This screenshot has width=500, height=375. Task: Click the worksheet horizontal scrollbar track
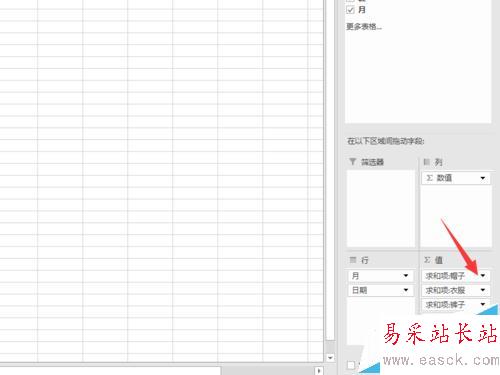(268, 371)
